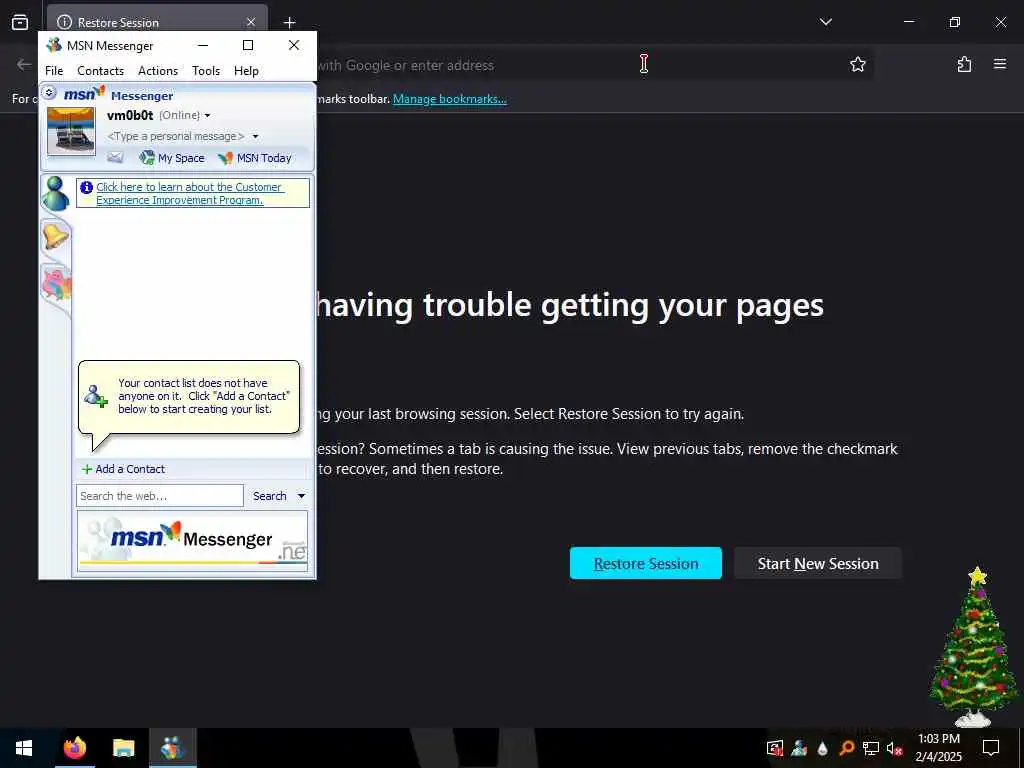Open My Space from the Messenger header
1024x768 pixels.
pos(172,158)
